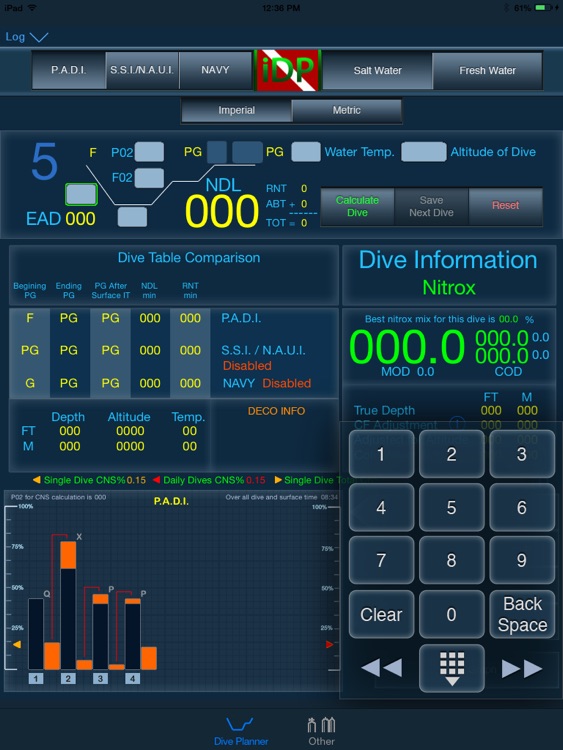Viewport: 563px width, 750px height.
Task: Tap the large dive number 5
Action: tap(44, 161)
